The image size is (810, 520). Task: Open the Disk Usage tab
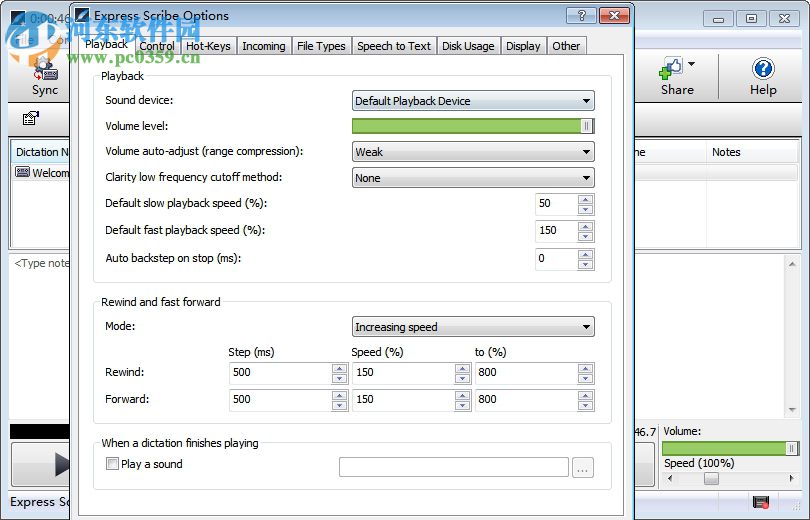point(468,46)
